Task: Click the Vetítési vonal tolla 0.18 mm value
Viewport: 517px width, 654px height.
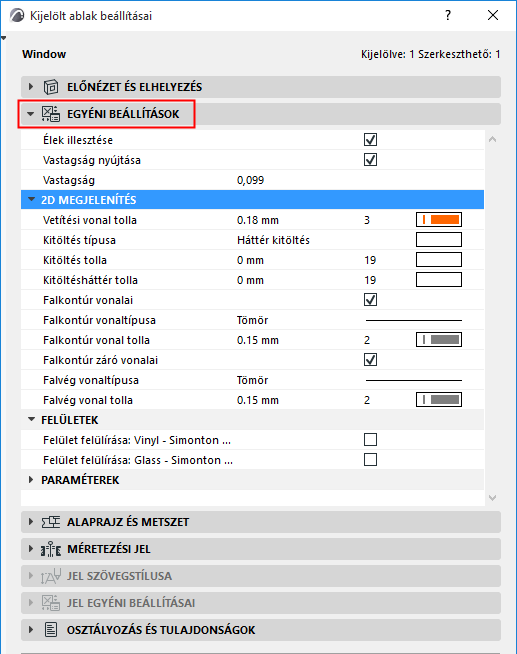Action: [x=258, y=220]
